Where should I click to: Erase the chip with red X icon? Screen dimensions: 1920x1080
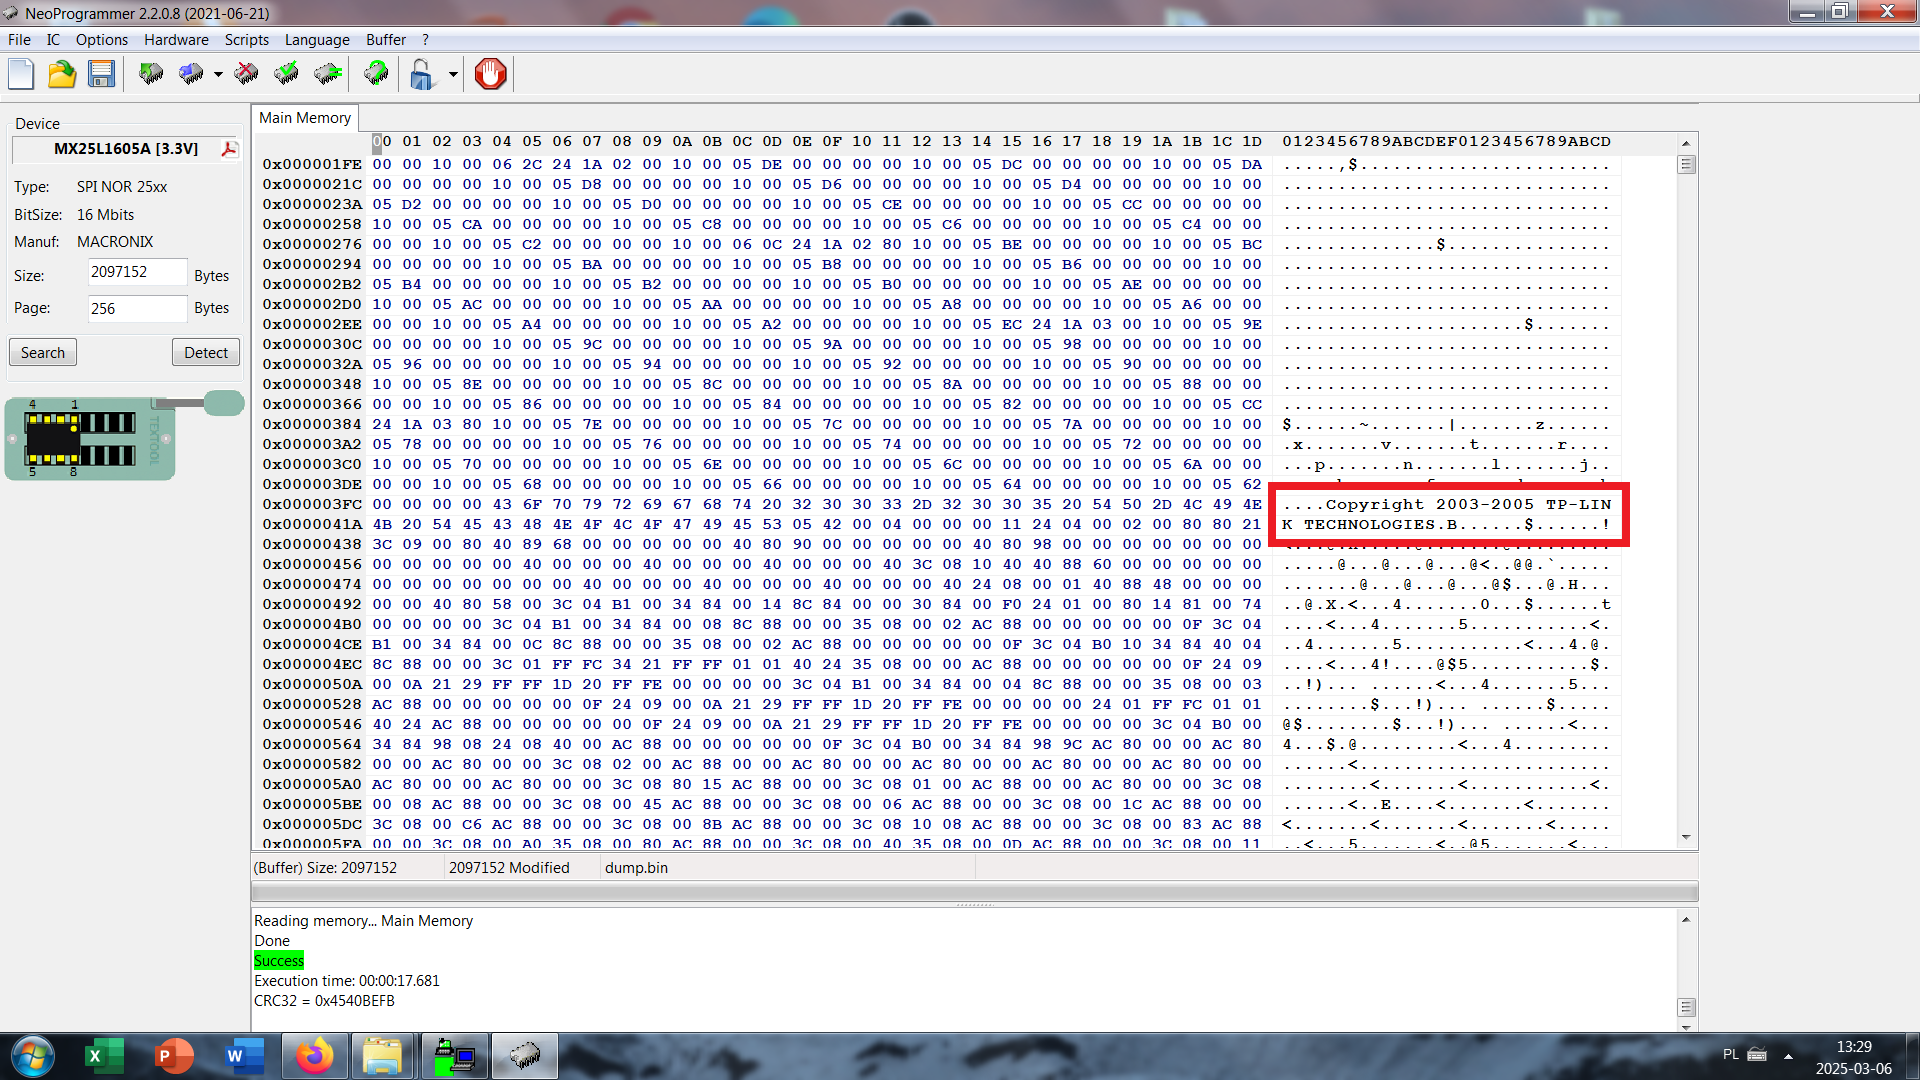[x=246, y=74]
